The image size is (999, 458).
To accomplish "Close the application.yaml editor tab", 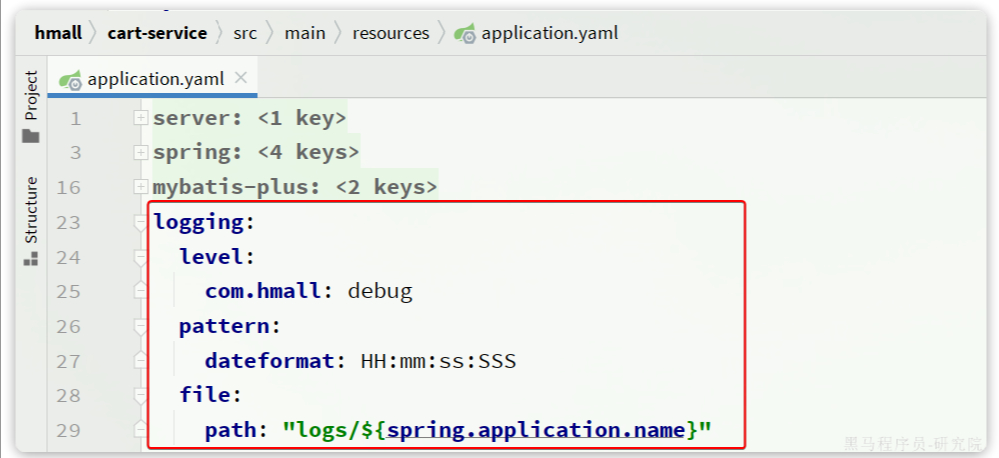I will (x=241, y=78).
